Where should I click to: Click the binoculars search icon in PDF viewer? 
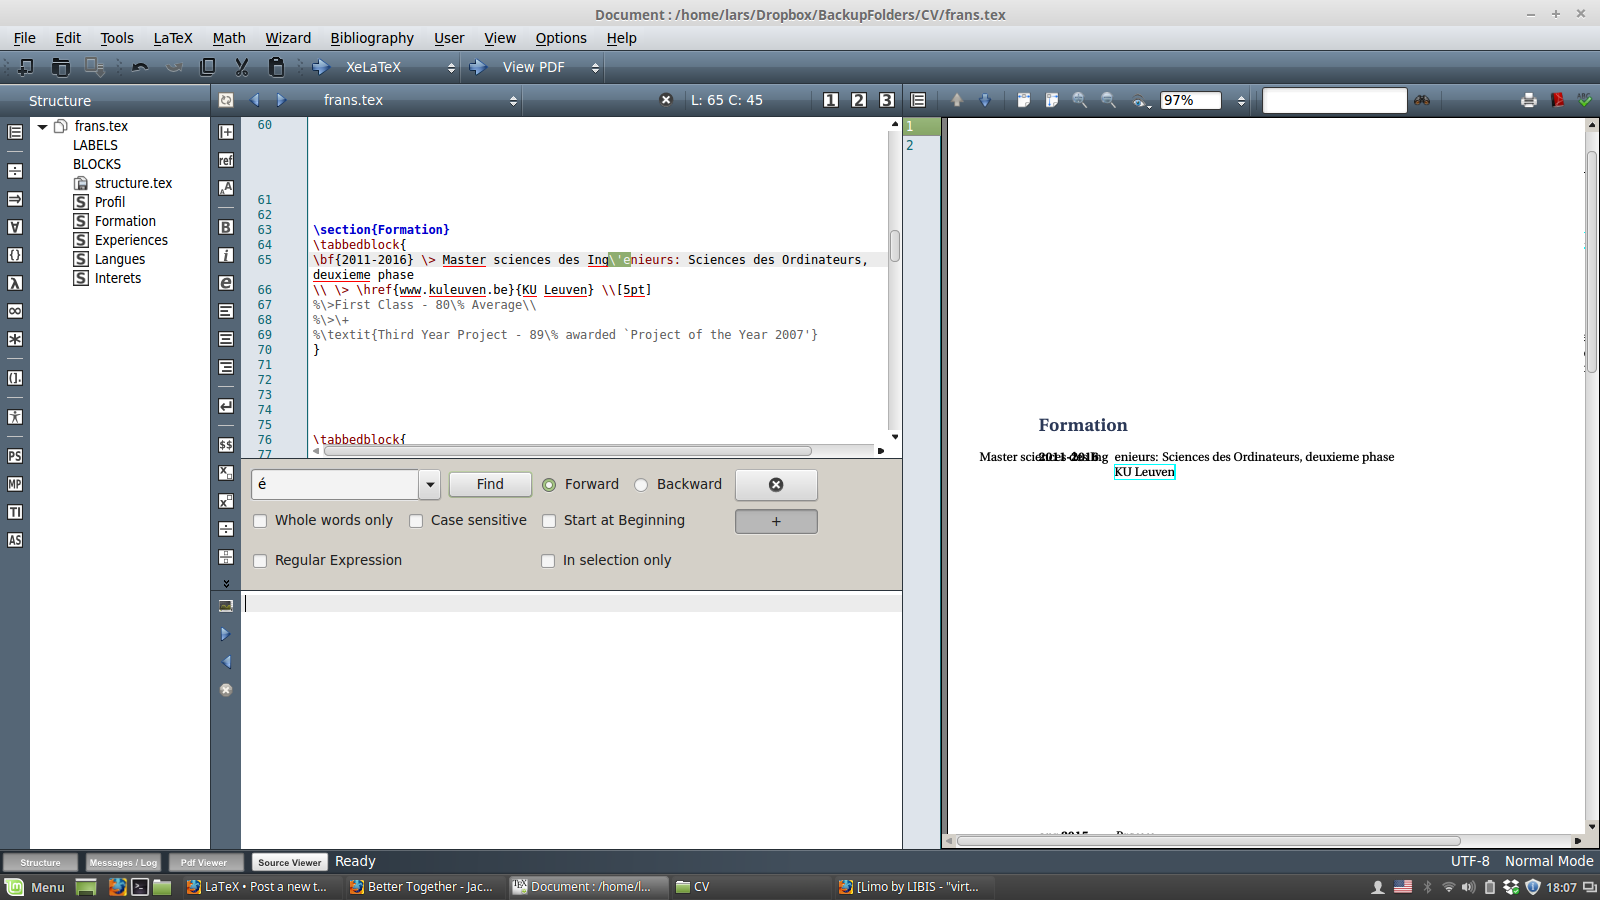click(x=1422, y=100)
